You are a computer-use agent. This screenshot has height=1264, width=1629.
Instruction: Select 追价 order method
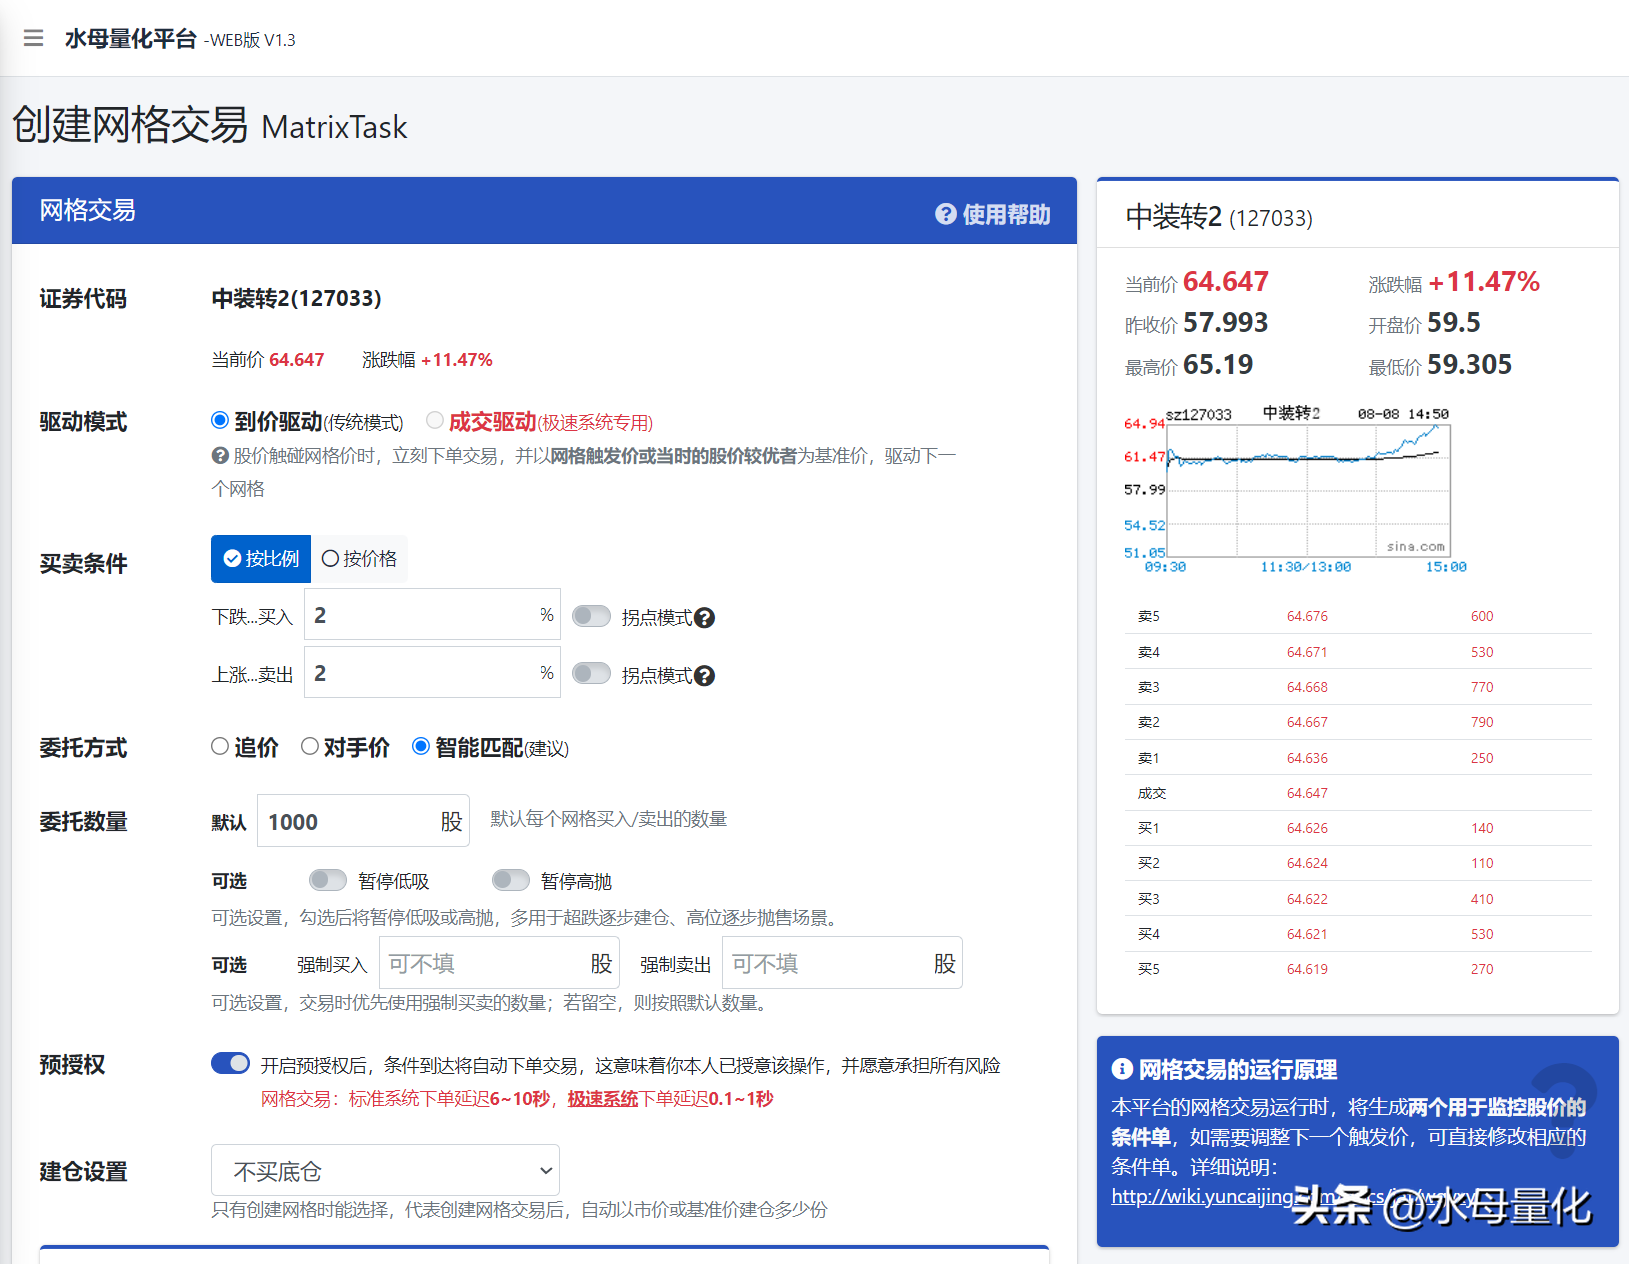click(x=220, y=746)
